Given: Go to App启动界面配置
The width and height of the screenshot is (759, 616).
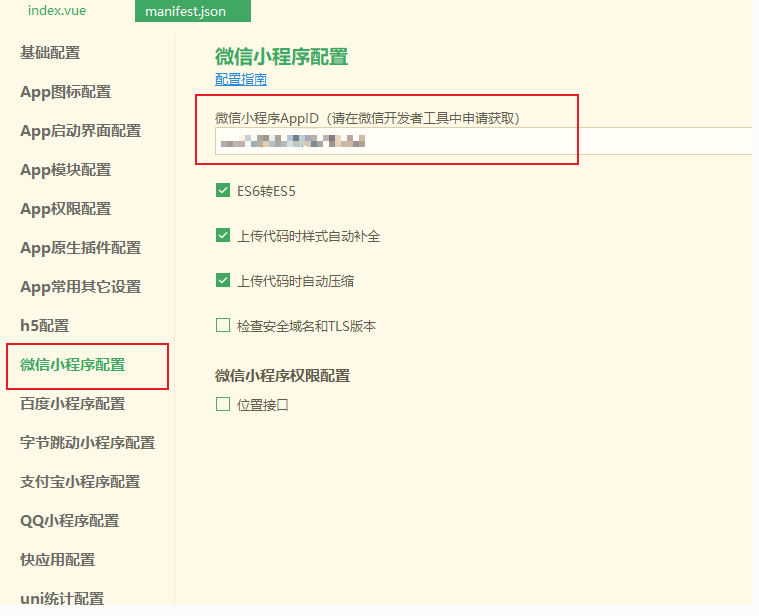Looking at the screenshot, I should tap(80, 131).
